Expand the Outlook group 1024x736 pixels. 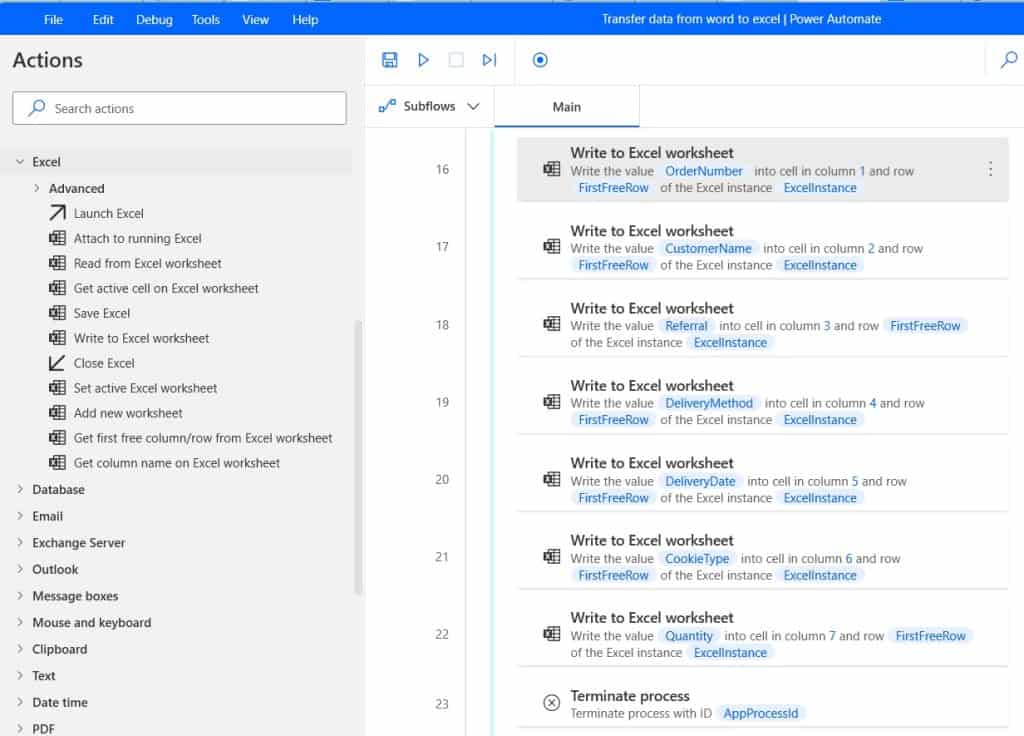tap(20, 569)
